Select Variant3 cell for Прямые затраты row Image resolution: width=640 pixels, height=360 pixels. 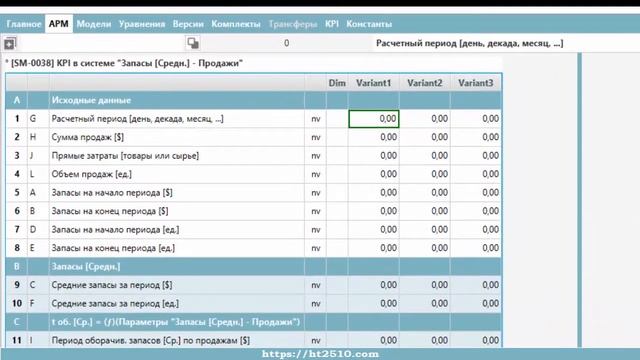pos(476,156)
